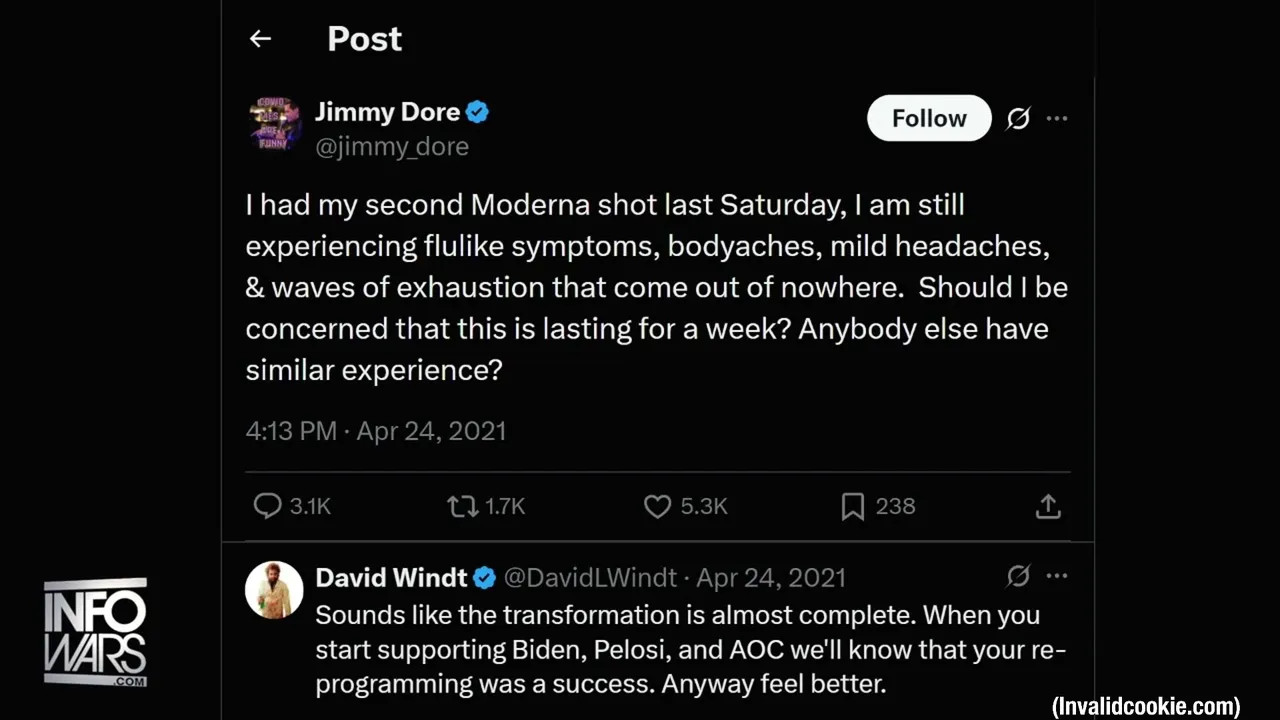Open replies via the comment icon
Viewport: 1280px width, 720px height.
pyautogui.click(x=267, y=506)
